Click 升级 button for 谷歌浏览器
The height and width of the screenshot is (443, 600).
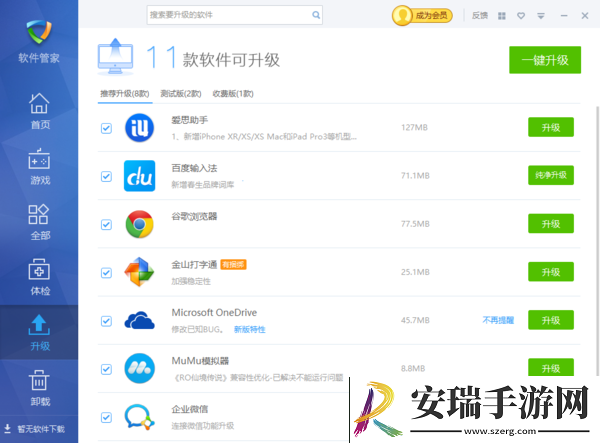551,223
